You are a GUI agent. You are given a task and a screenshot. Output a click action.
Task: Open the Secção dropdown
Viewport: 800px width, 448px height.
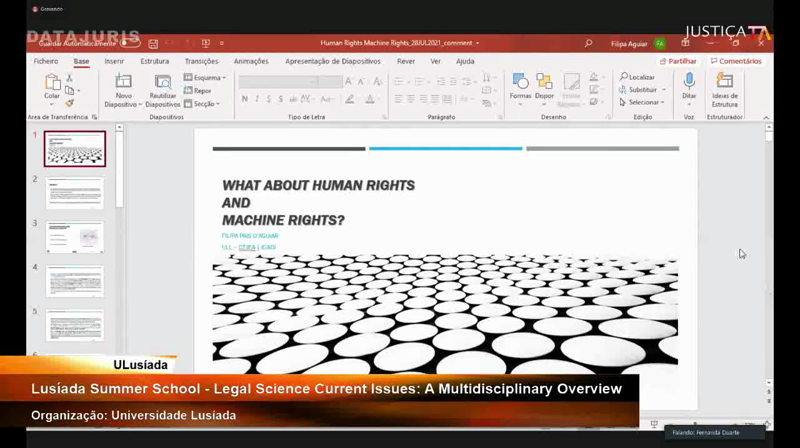tap(203, 103)
